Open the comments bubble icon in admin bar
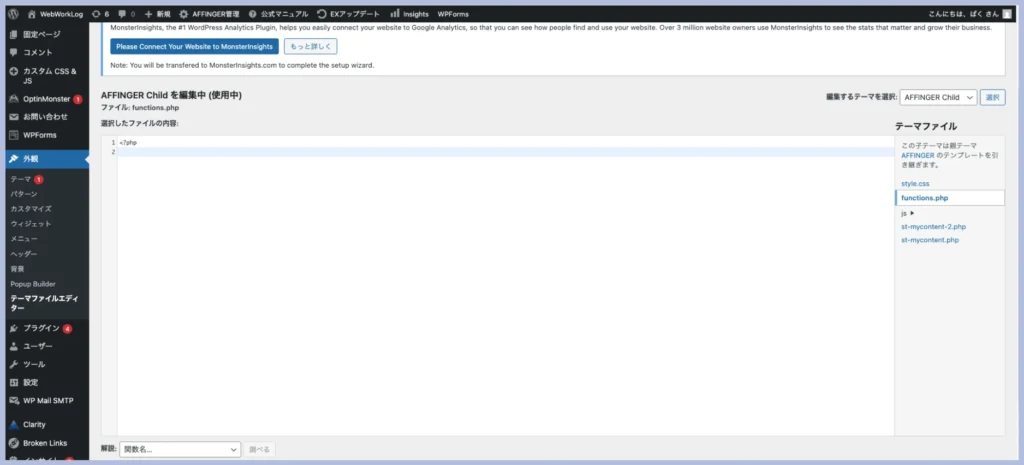 click(x=123, y=14)
